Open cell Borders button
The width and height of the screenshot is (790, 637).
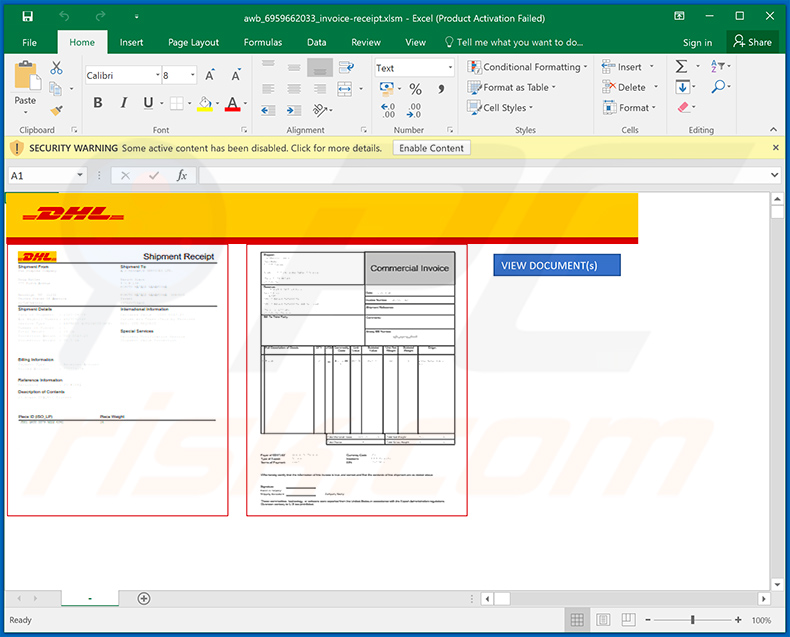pos(177,103)
